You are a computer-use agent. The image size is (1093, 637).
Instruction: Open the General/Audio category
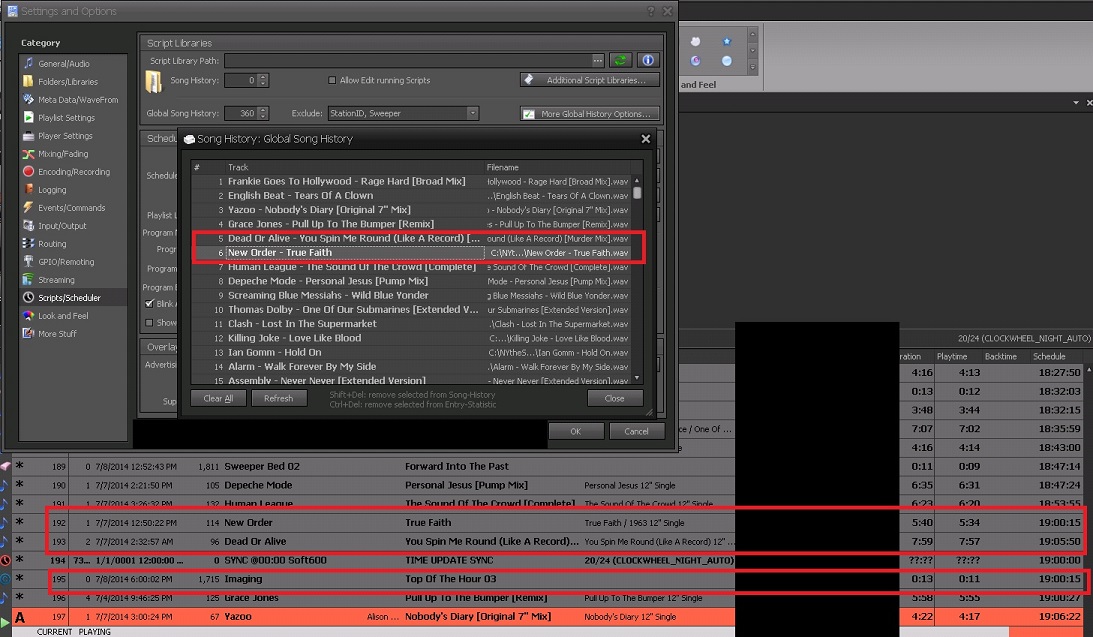[63, 63]
